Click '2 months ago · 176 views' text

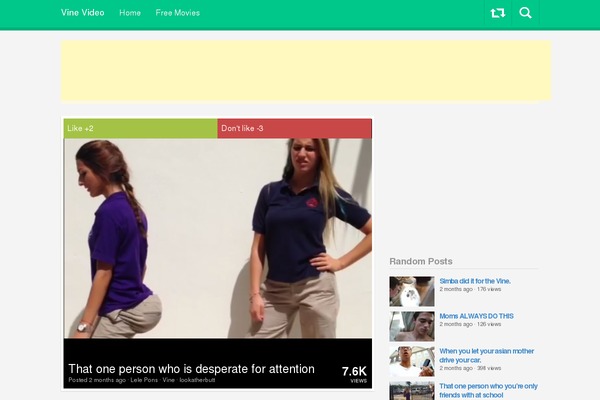pos(470,289)
